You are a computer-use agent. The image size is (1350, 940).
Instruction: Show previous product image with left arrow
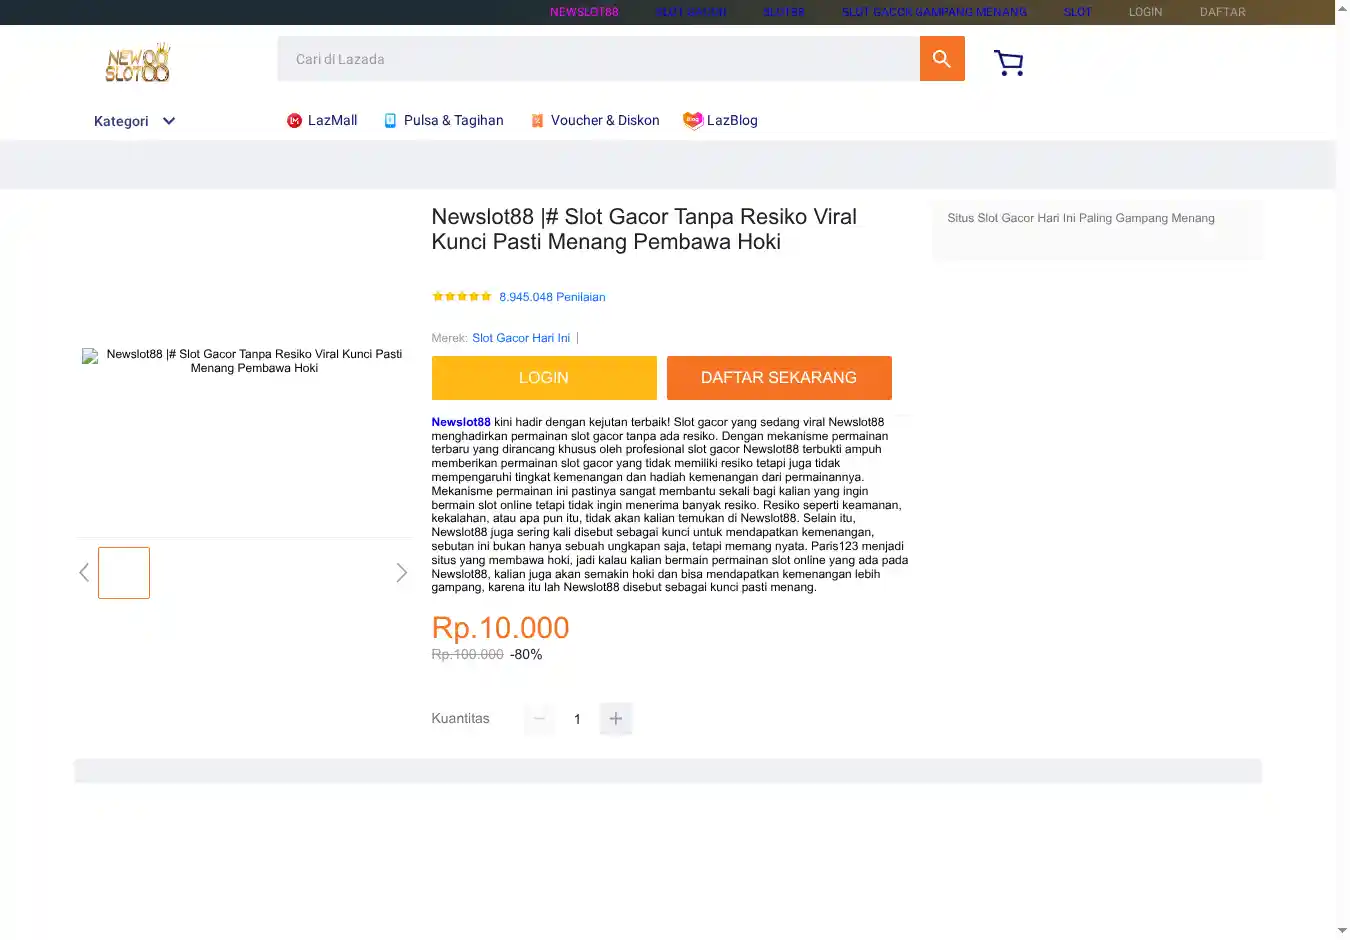pos(84,573)
